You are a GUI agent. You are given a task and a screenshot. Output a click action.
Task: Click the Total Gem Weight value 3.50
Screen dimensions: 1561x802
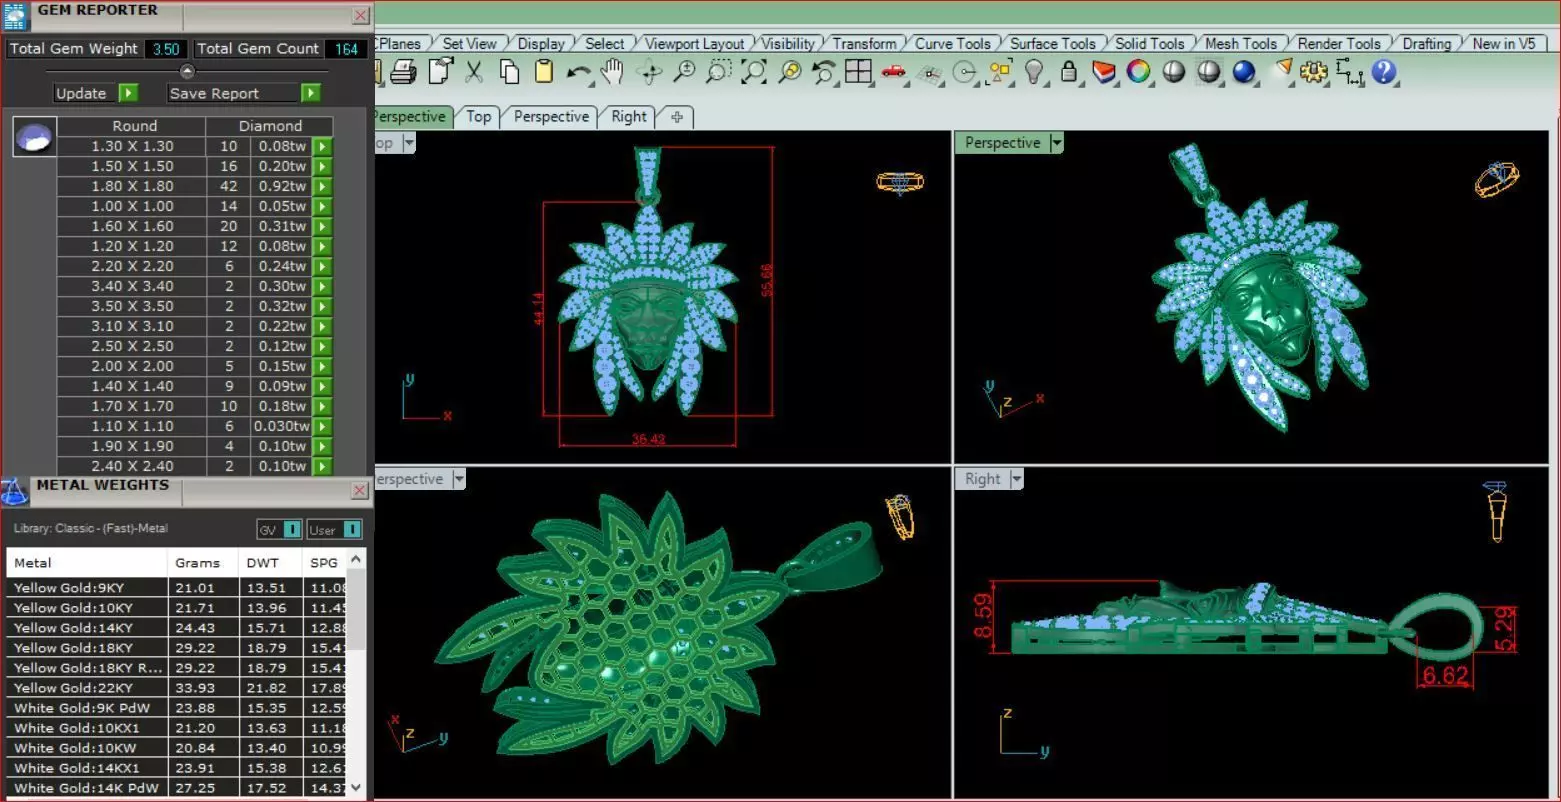pos(166,49)
